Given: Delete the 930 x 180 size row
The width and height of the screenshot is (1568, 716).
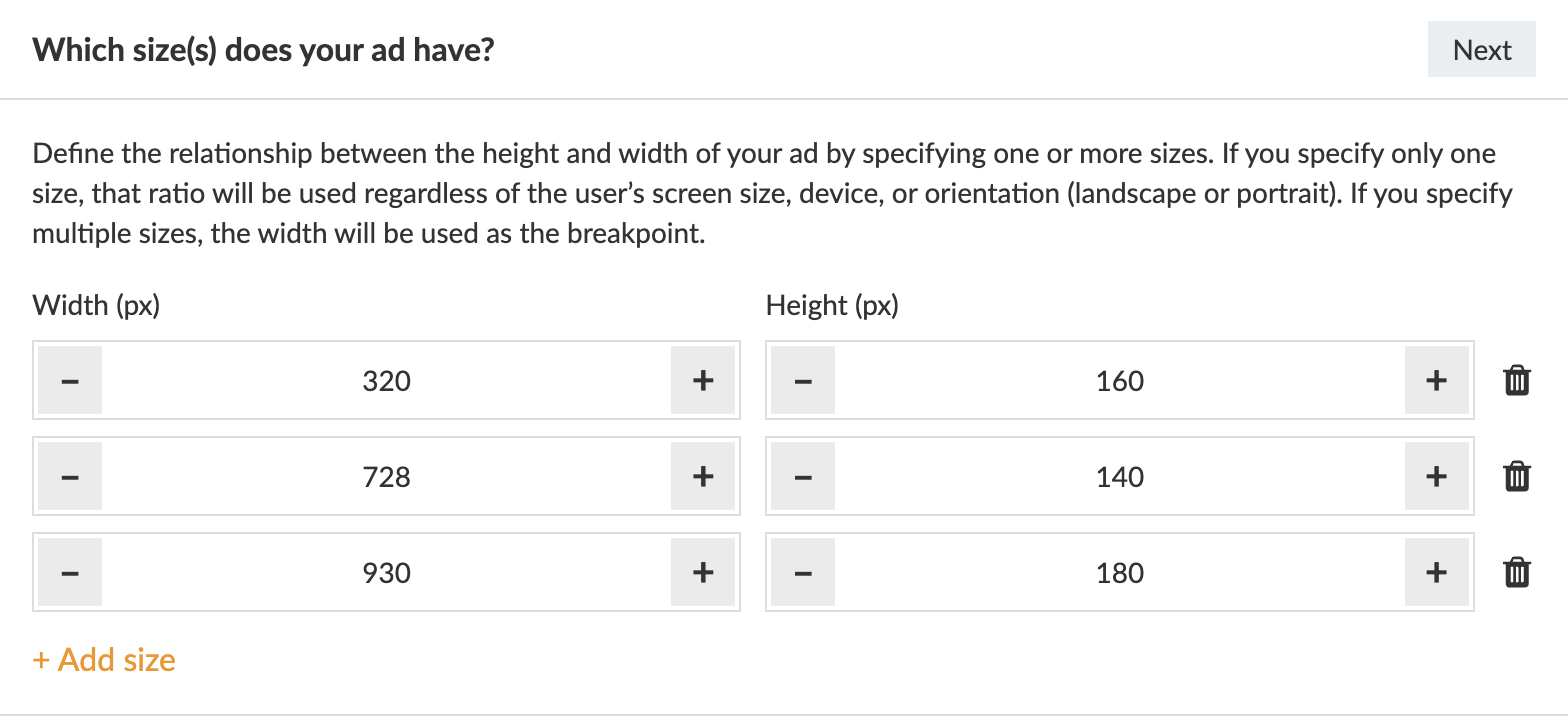Looking at the screenshot, I should (1517, 572).
